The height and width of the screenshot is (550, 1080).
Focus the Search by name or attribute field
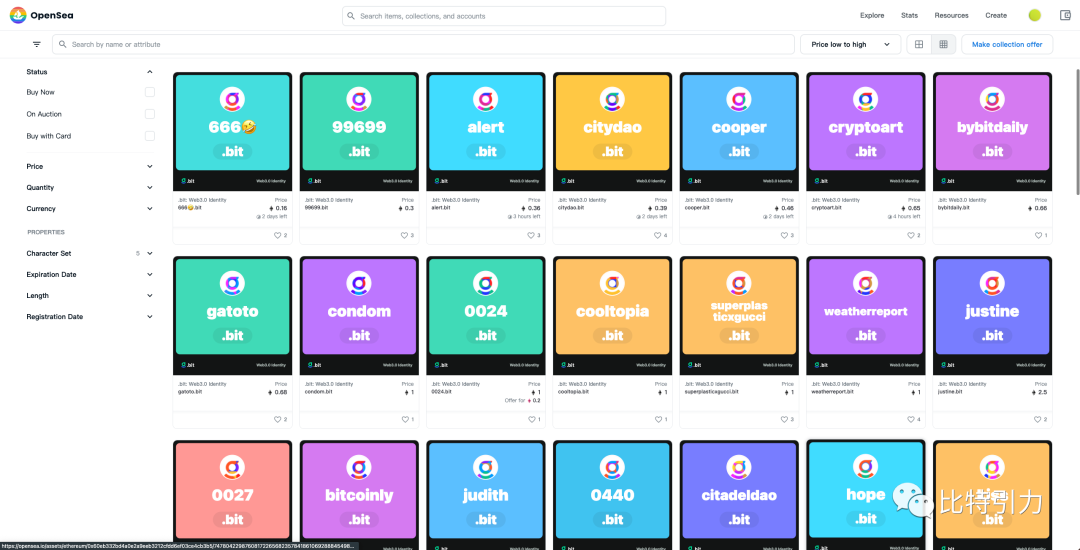pos(423,44)
